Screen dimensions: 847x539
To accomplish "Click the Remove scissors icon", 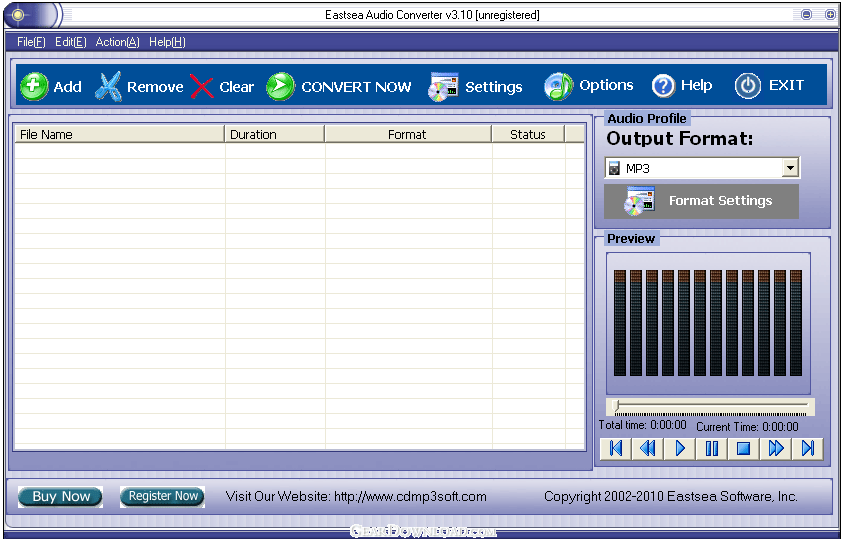I will tap(109, 86).
